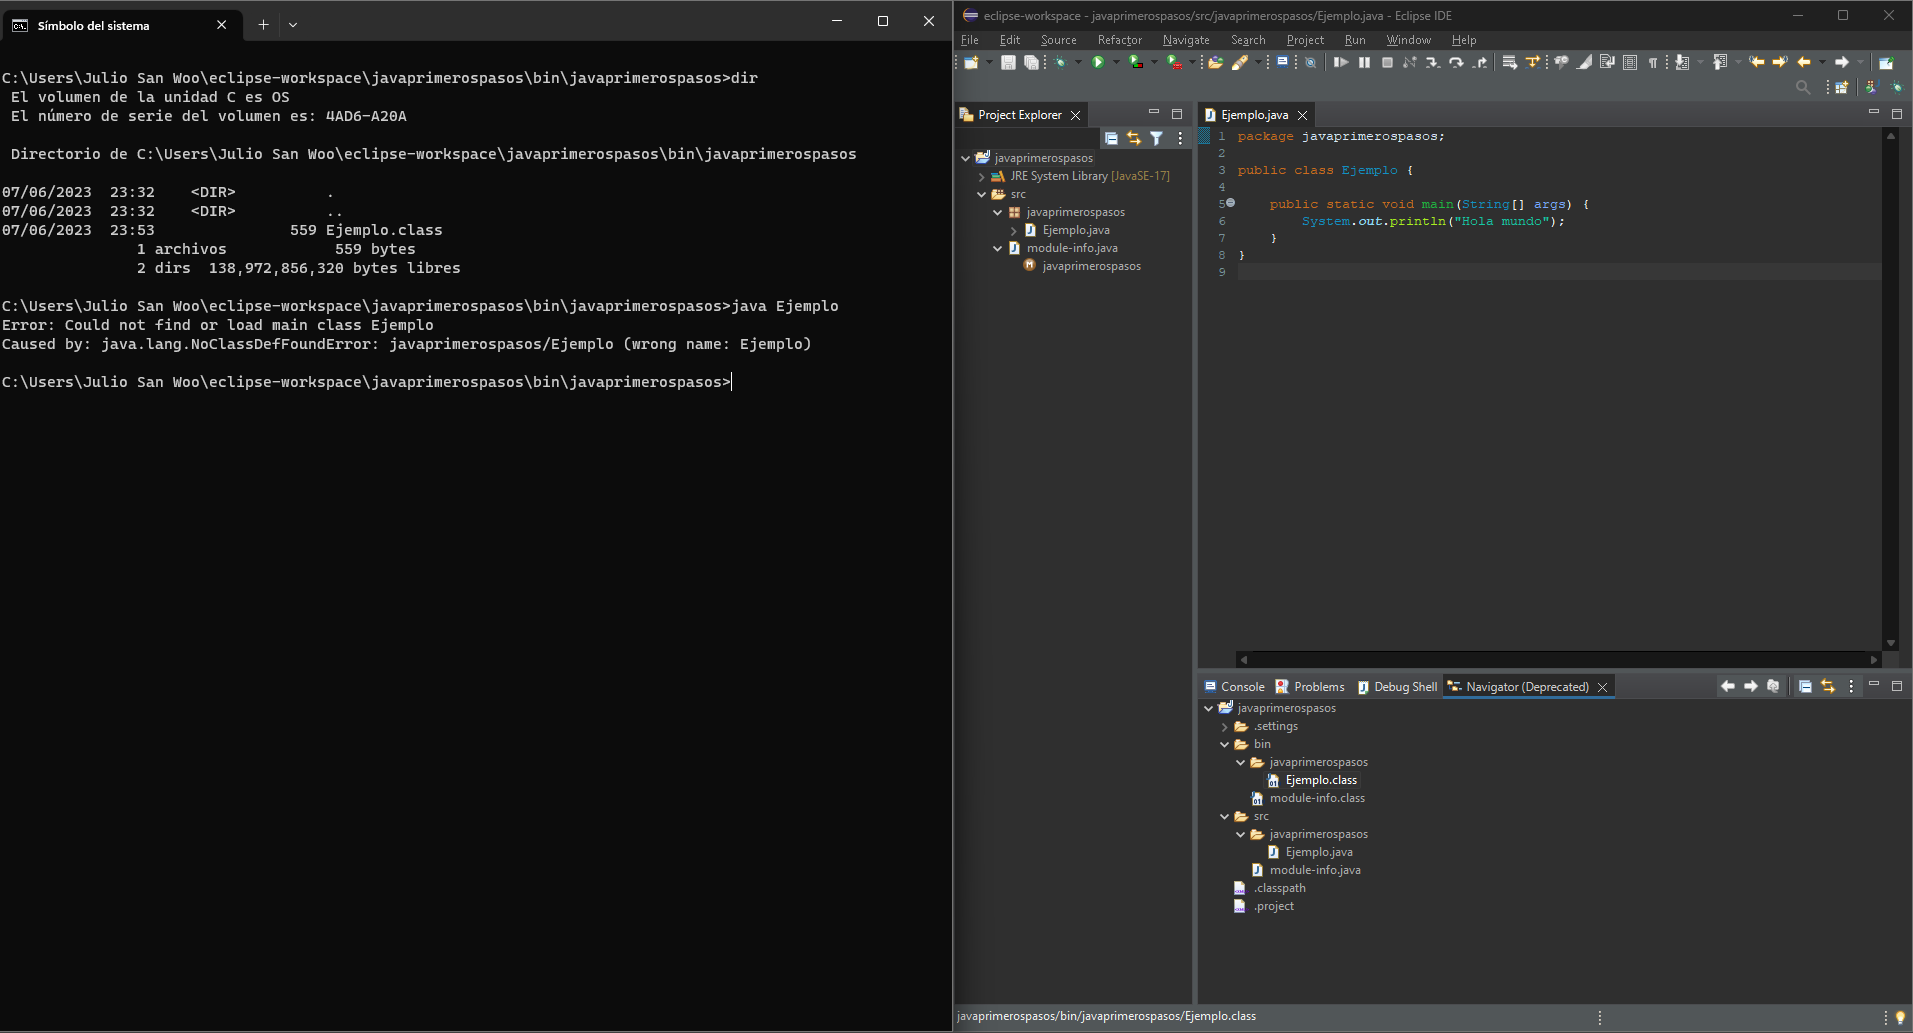Click Navigator Collapse All icon
The image size is (1913, 1033).
1805,686
